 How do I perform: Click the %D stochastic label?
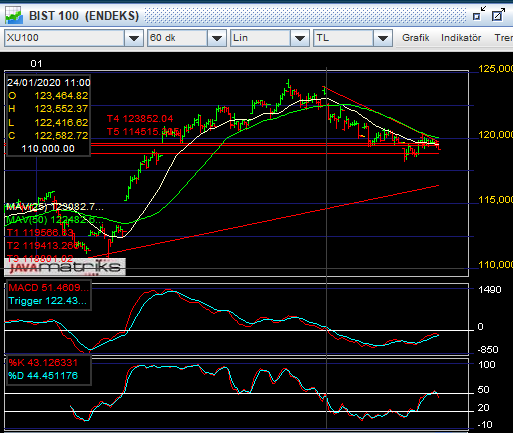[x=43, y=376]
